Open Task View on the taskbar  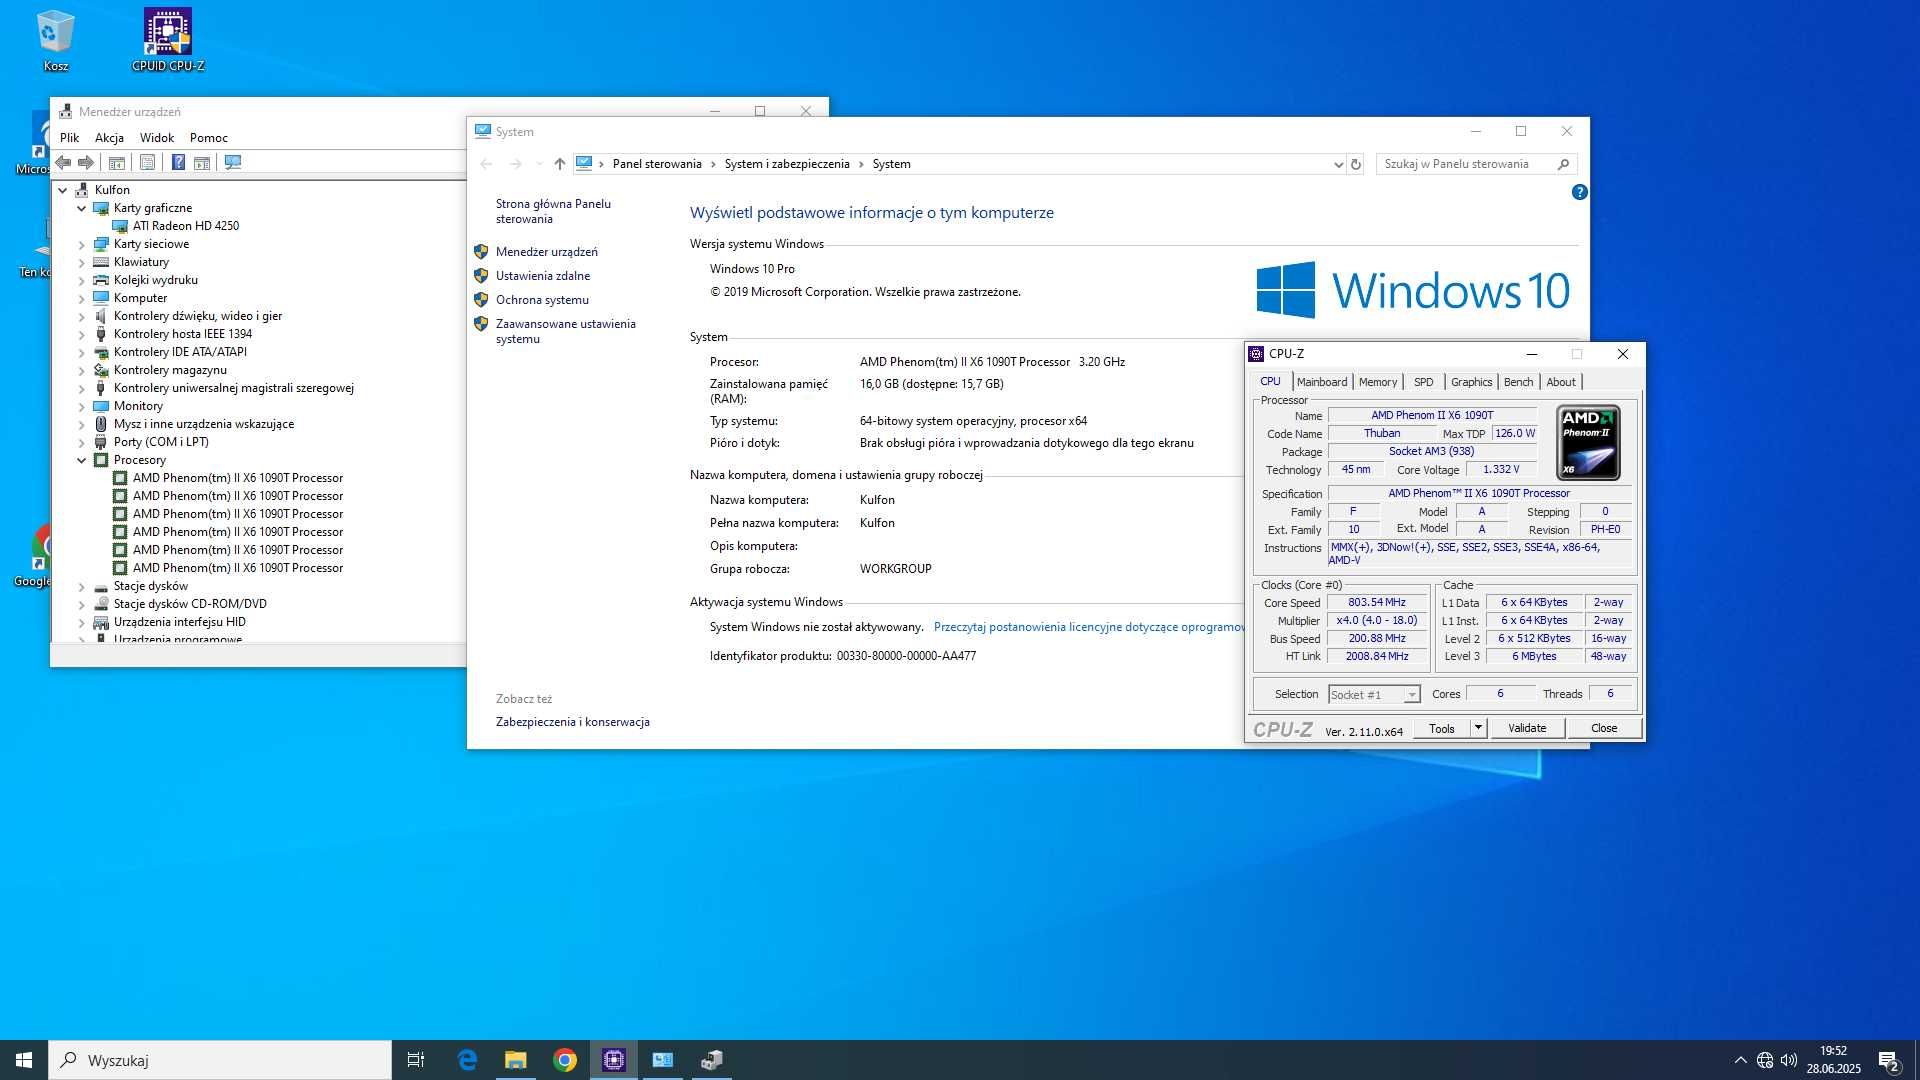click(x=416, y=1060)
